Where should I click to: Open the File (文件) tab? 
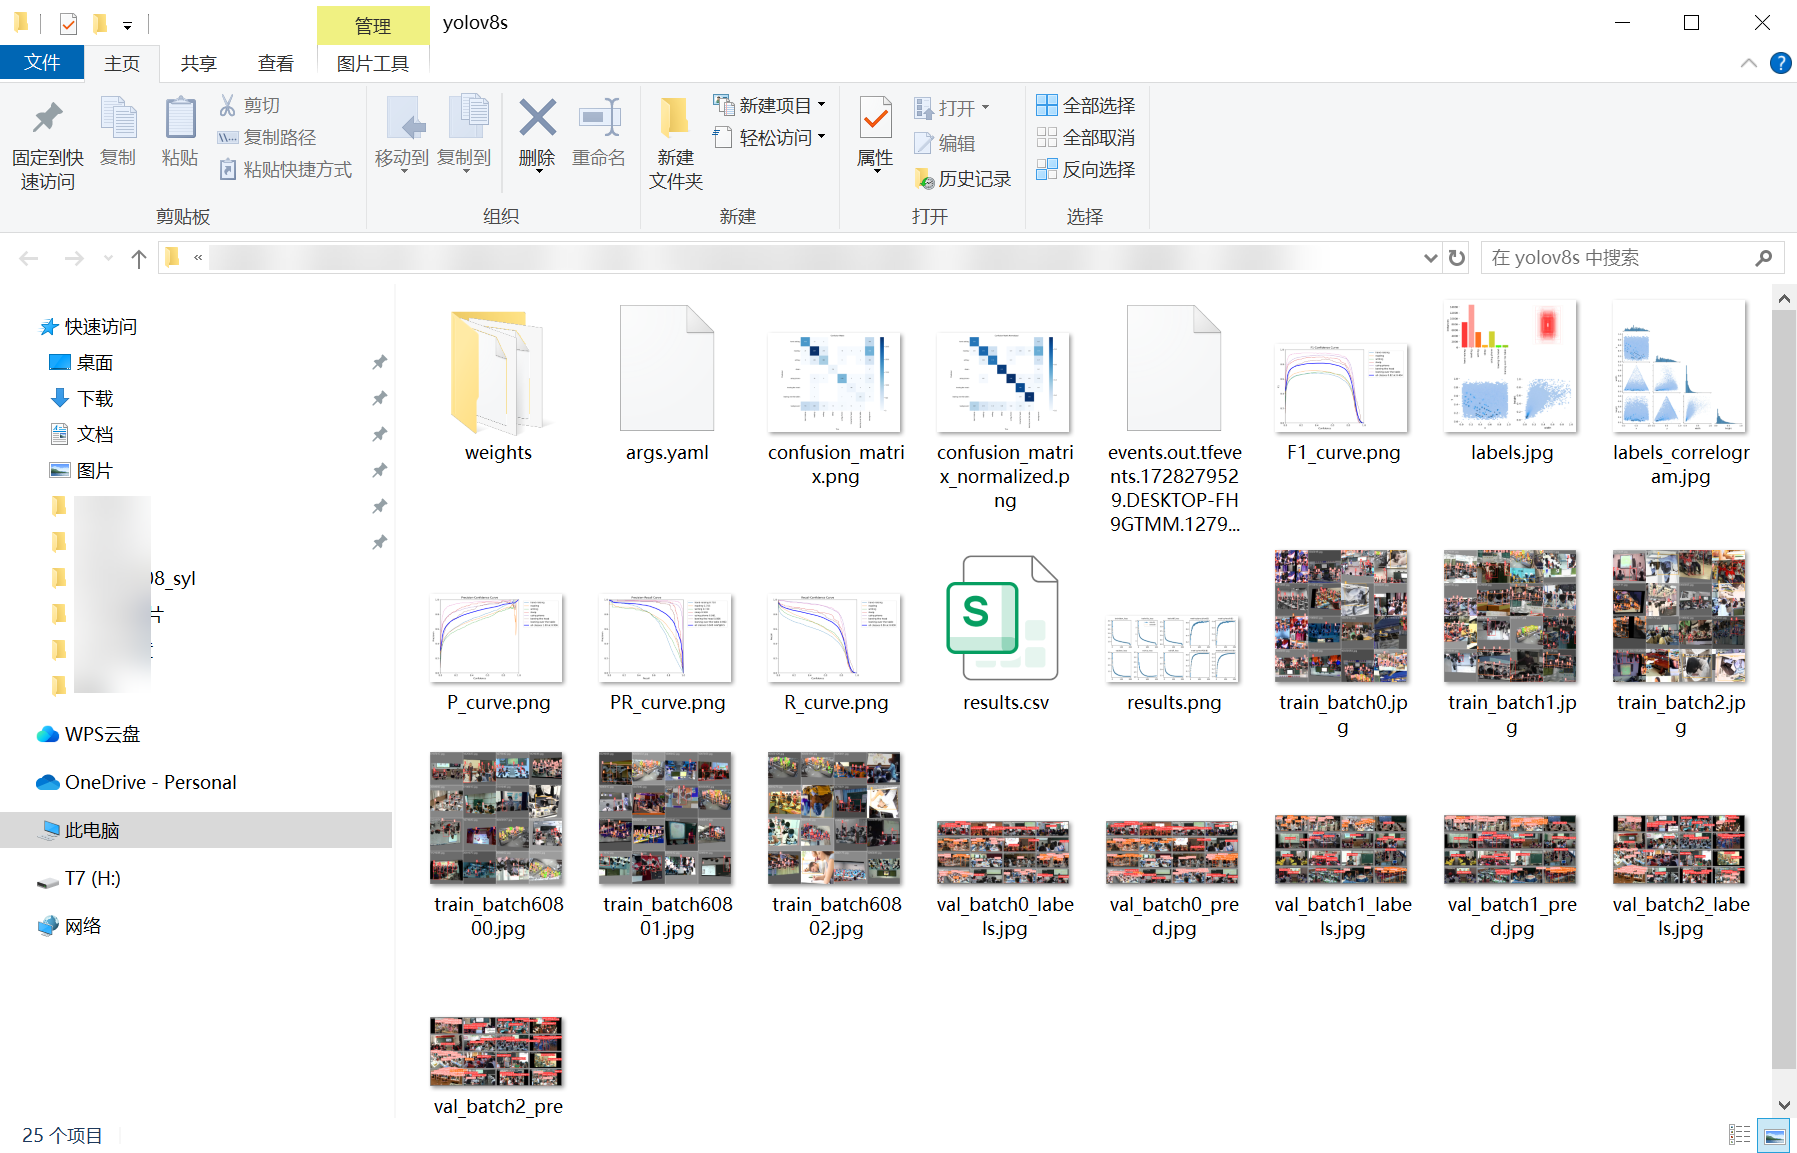coord(42,62)
